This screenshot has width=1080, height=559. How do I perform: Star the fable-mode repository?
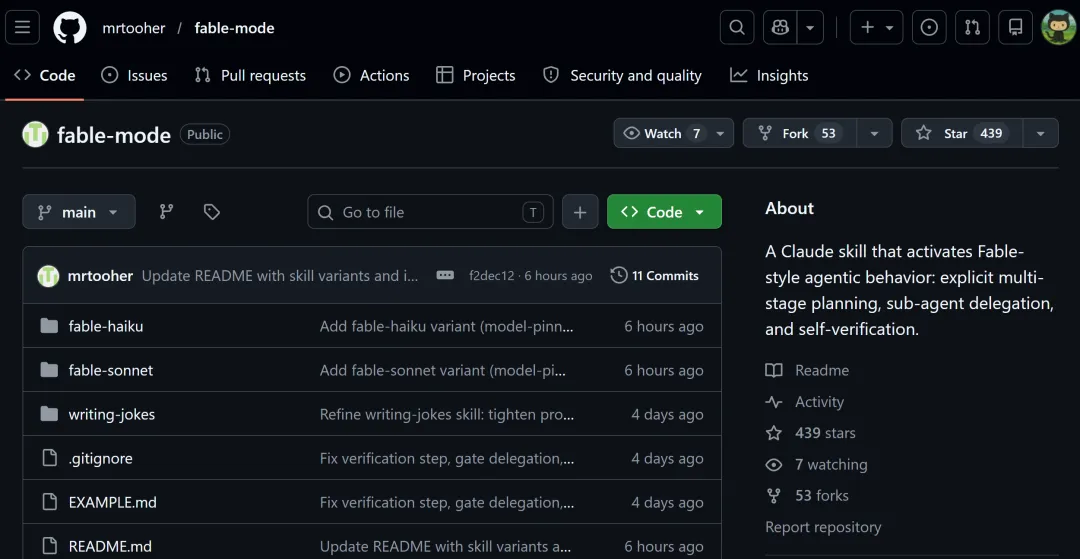tap(962, 134)
